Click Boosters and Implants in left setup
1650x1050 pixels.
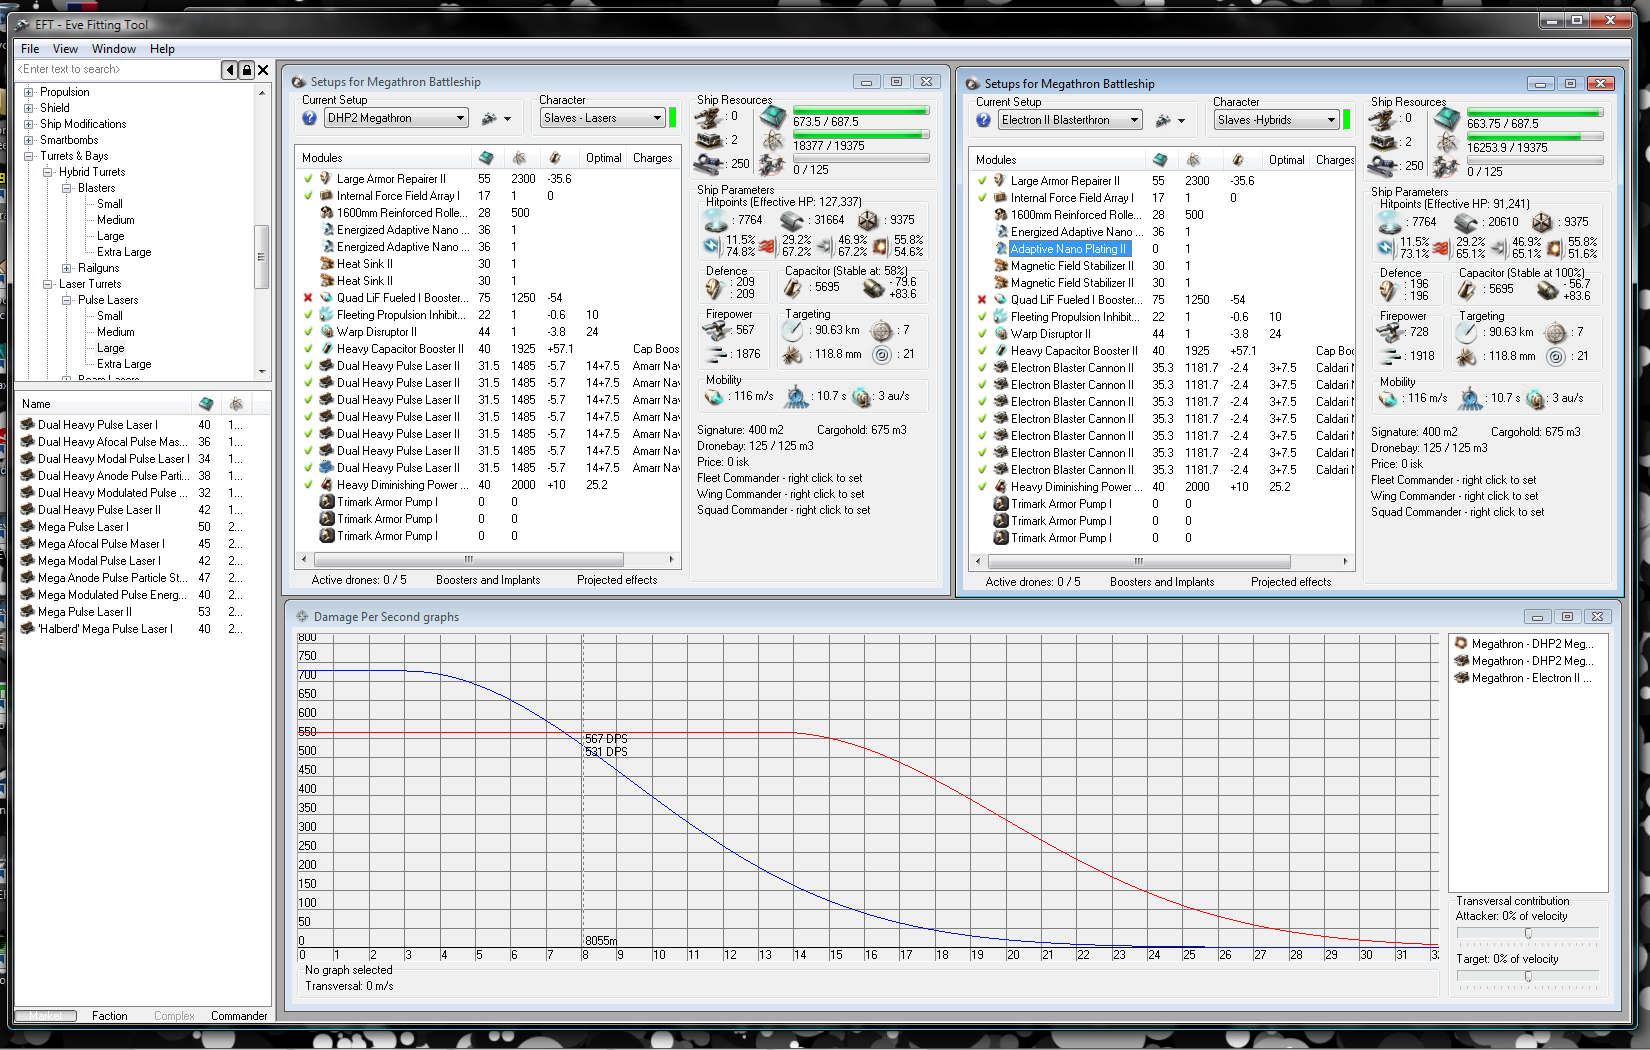(488, 580)
